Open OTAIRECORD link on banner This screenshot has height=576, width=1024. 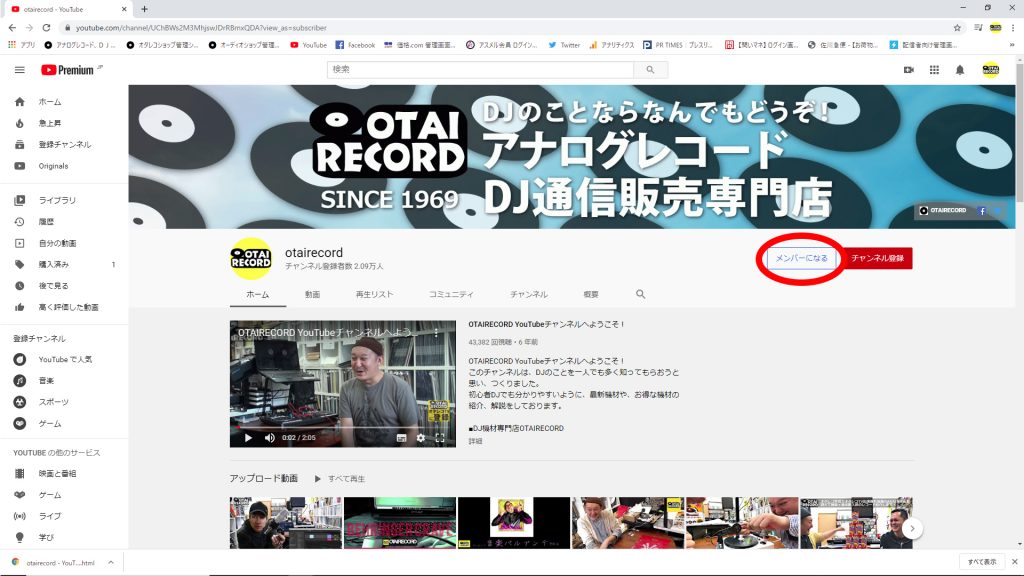tap(942, 210)
